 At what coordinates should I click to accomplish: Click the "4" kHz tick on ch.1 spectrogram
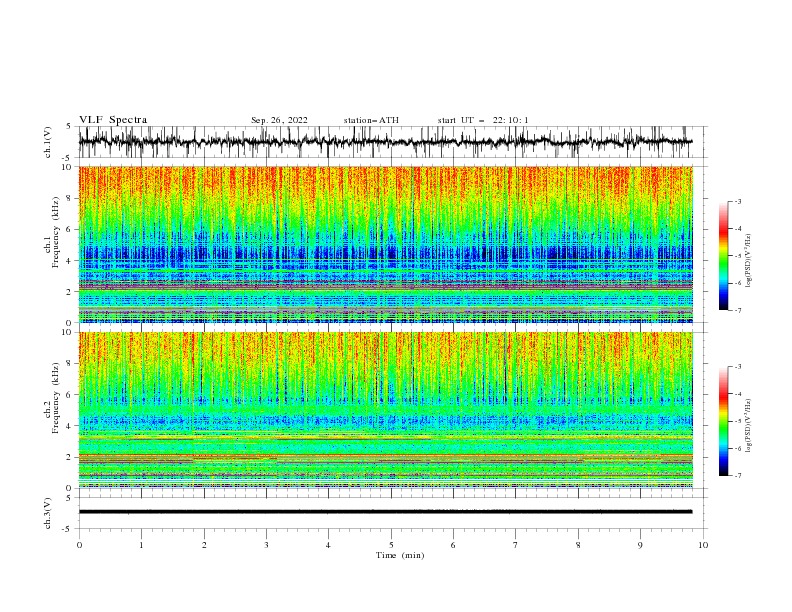point(70,261)
